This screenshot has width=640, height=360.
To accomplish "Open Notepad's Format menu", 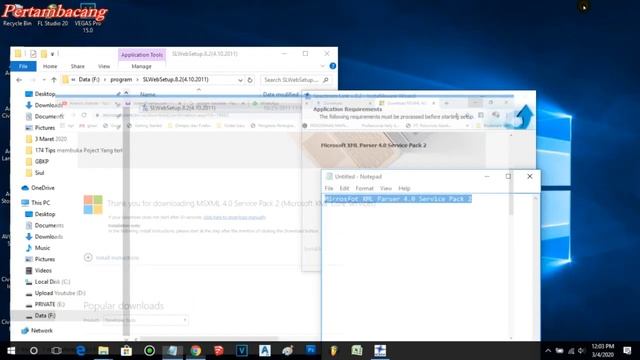I will [364, 188].
